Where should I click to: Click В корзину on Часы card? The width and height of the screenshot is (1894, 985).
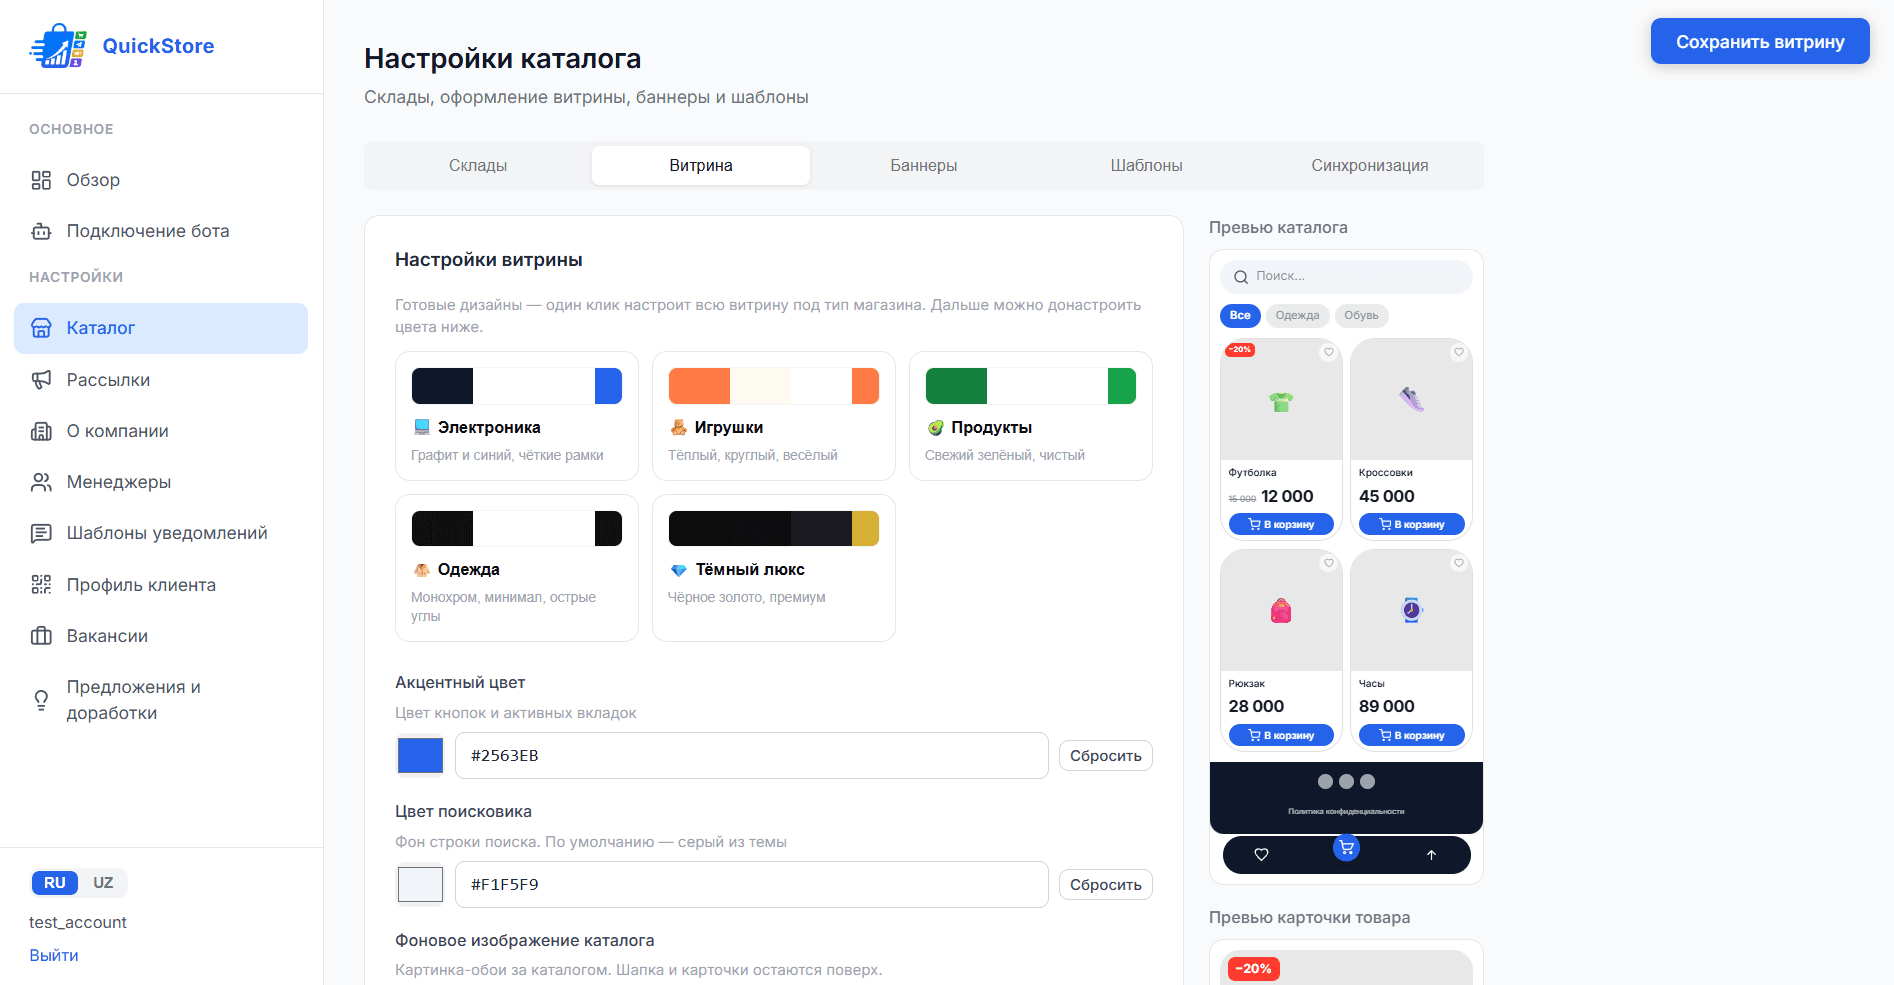1412,735
